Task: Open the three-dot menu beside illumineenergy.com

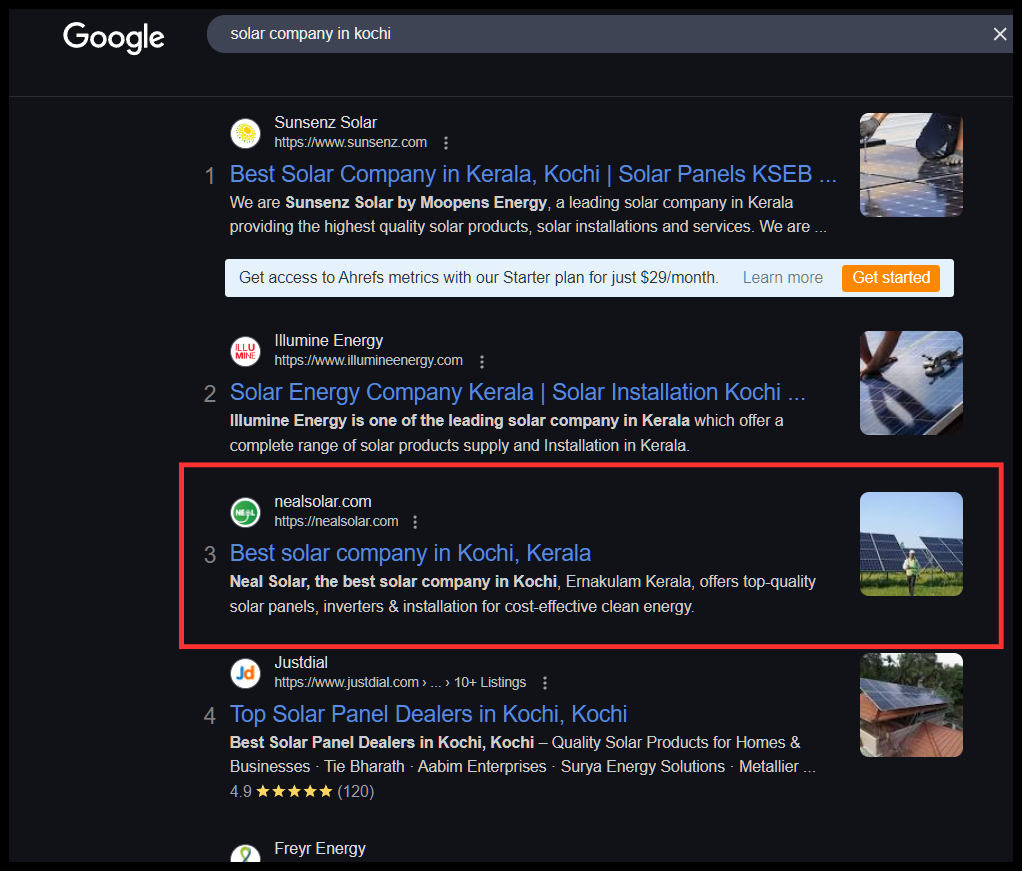Action: [x=482, y=361]
